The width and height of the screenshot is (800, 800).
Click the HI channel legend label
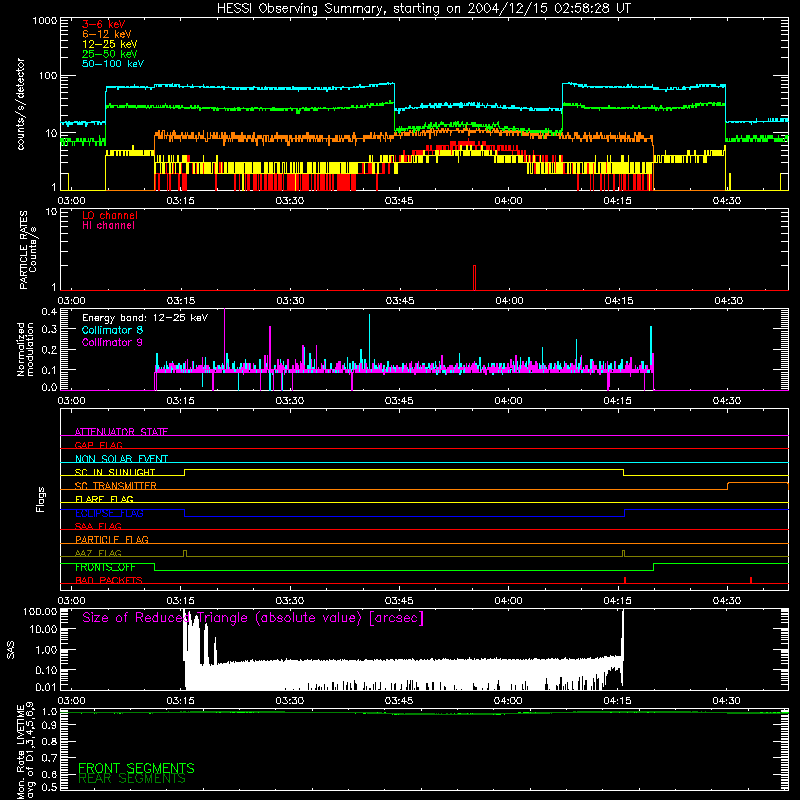[x=108, y=226]
